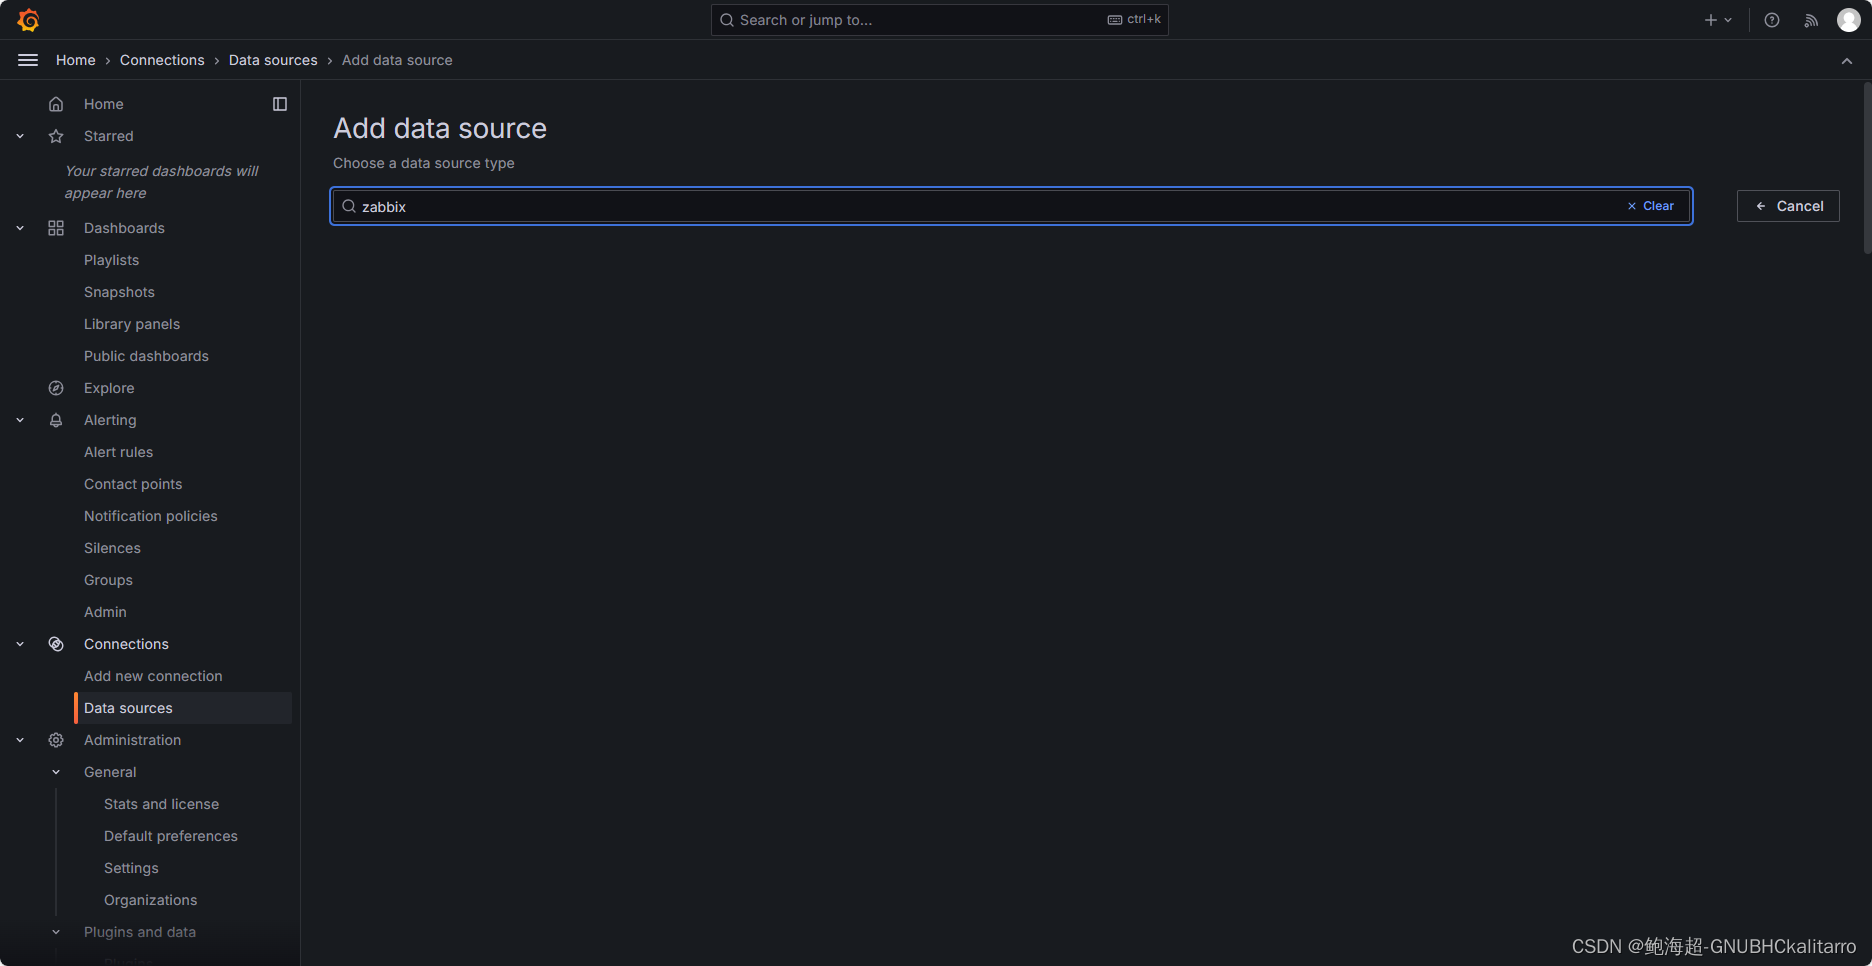The height and width of the screenshot is (966, 1872).
Task: Open alerting Admin in the sidebar
Action: (105, 612)
